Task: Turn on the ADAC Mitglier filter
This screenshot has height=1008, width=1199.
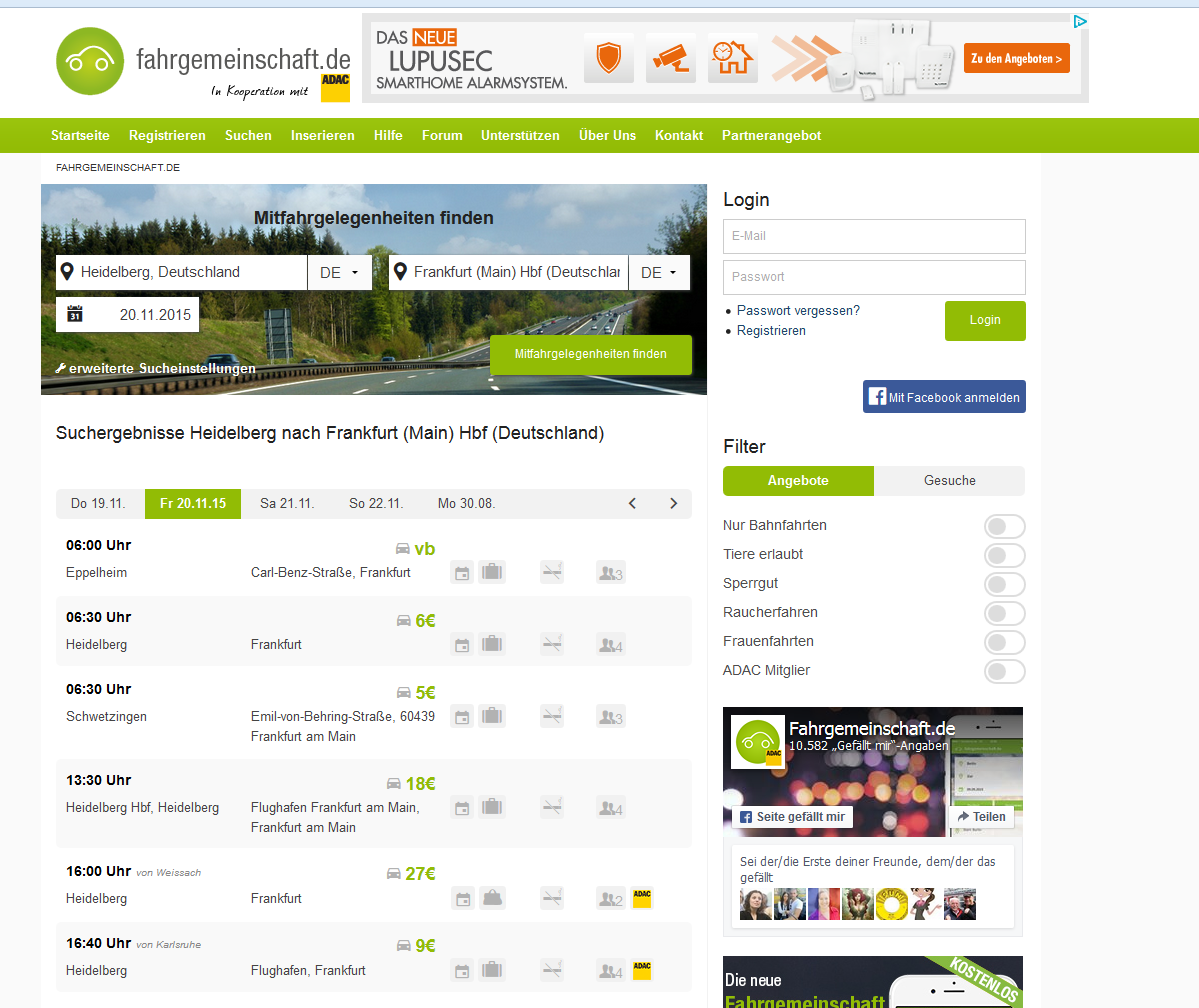Action: [x=1005, y=671]
